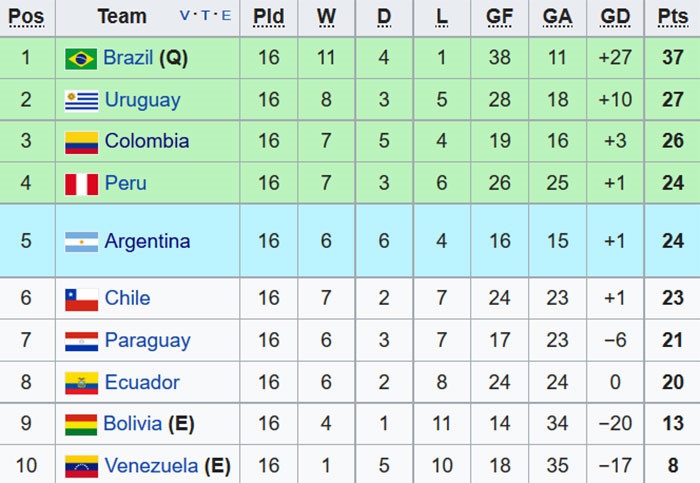Click the T talk template link
Image resolution: width=700 pixels, height=483 pixels.
(x=206, y=16)
